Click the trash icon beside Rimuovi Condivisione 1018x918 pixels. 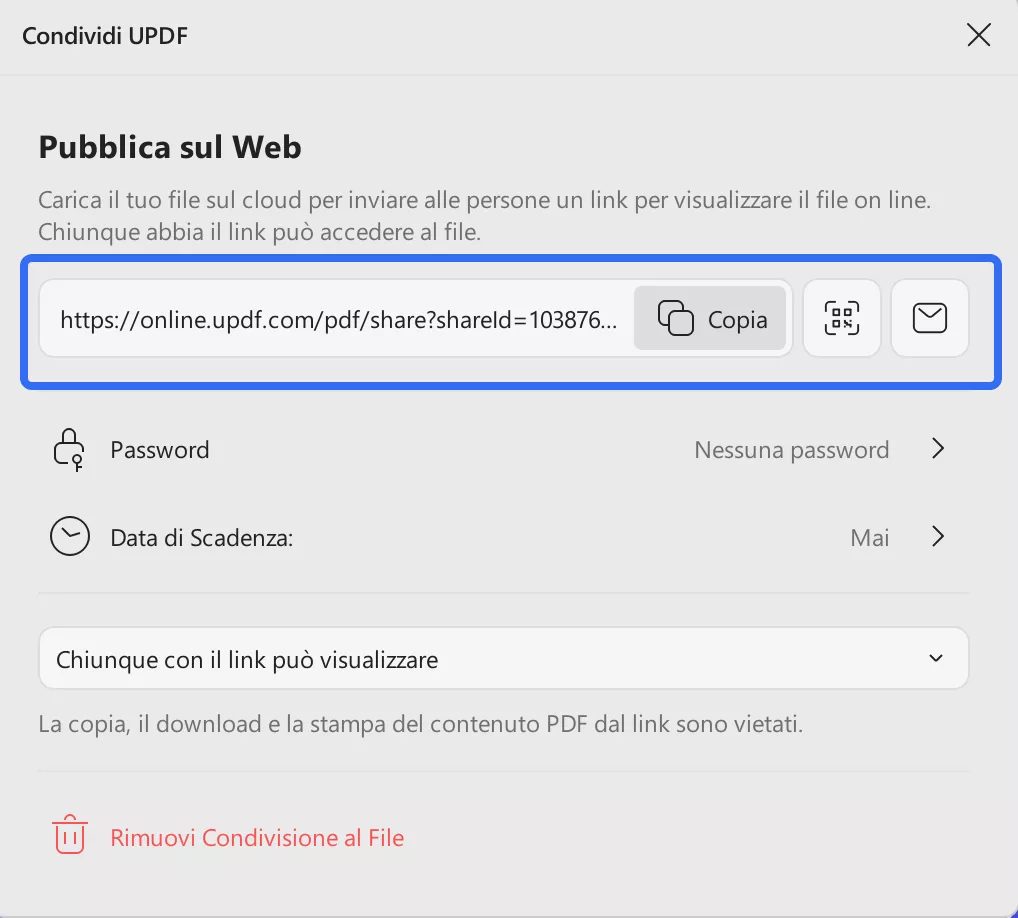point(68,835)
